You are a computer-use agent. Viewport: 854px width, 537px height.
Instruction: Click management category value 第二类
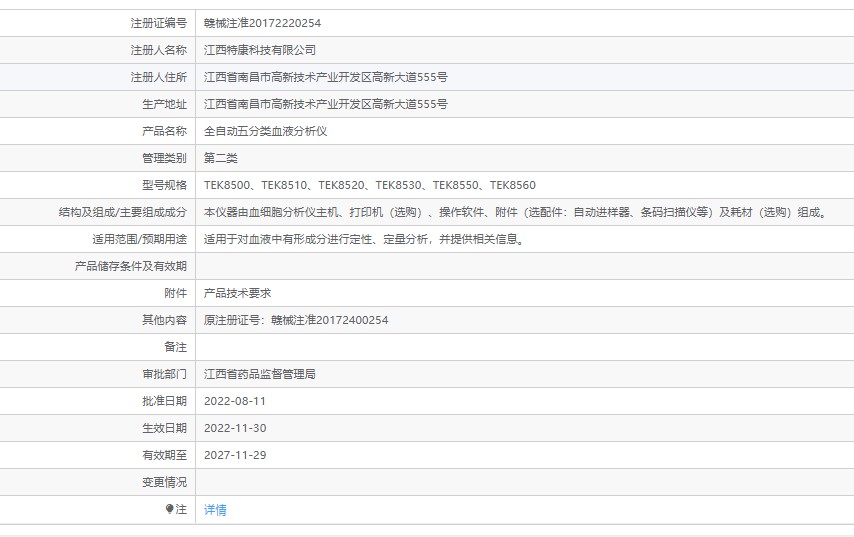pos(221,158)
